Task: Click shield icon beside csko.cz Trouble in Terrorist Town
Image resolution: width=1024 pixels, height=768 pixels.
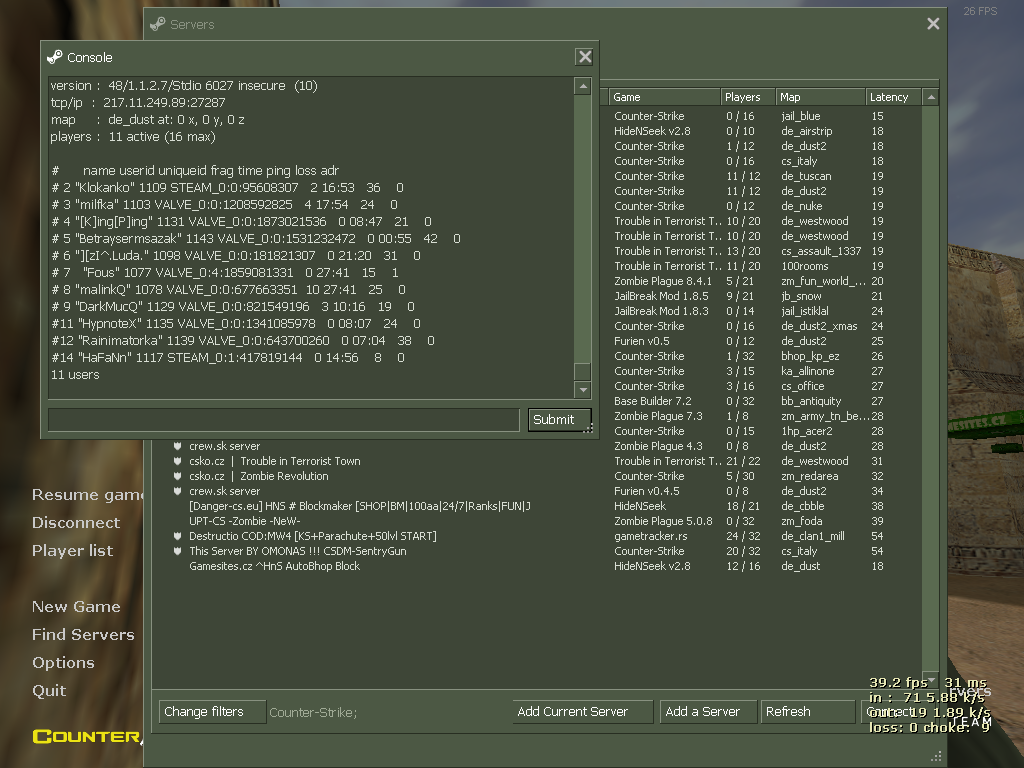Action: coord(178,461)
